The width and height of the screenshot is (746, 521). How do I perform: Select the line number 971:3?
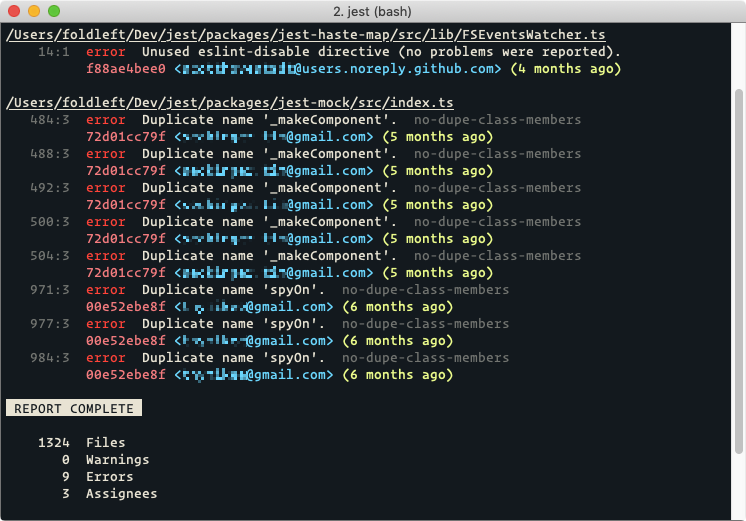(50, 290)
